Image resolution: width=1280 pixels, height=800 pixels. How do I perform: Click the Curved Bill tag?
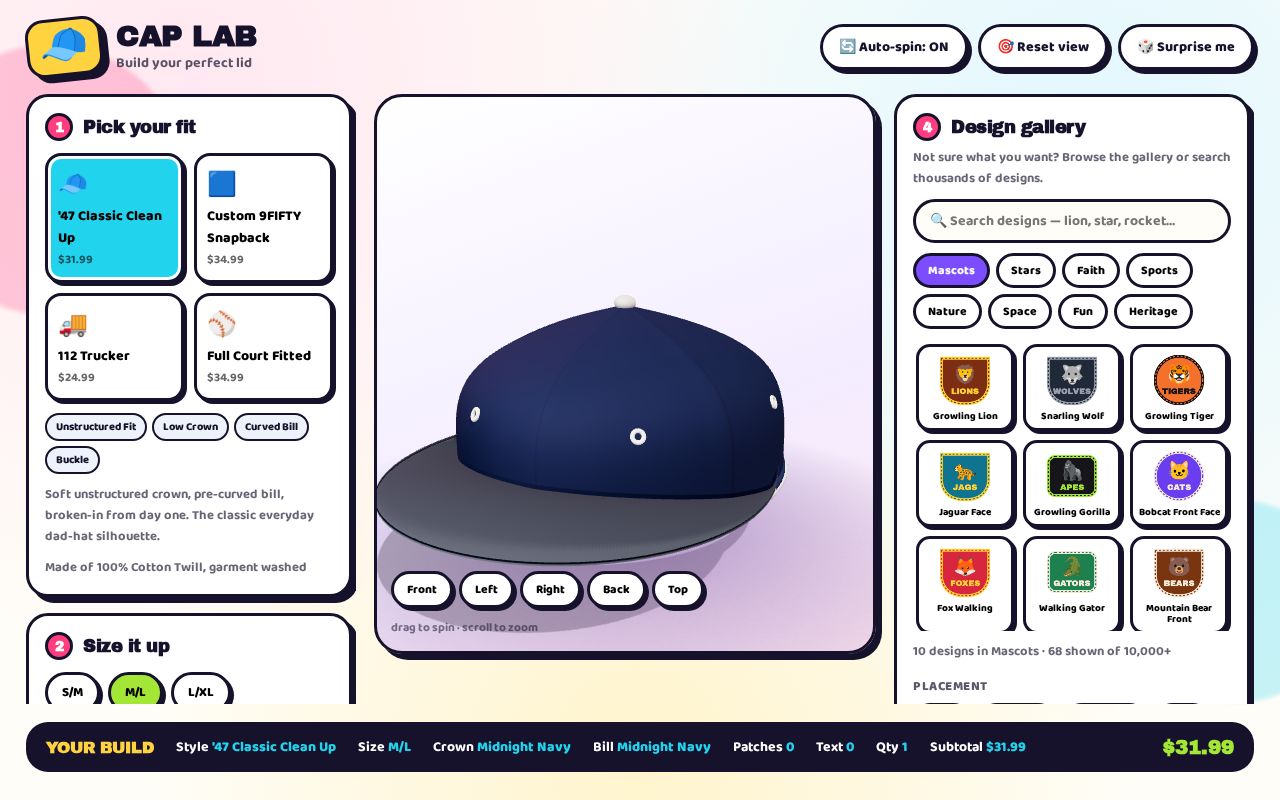(271, 427)
